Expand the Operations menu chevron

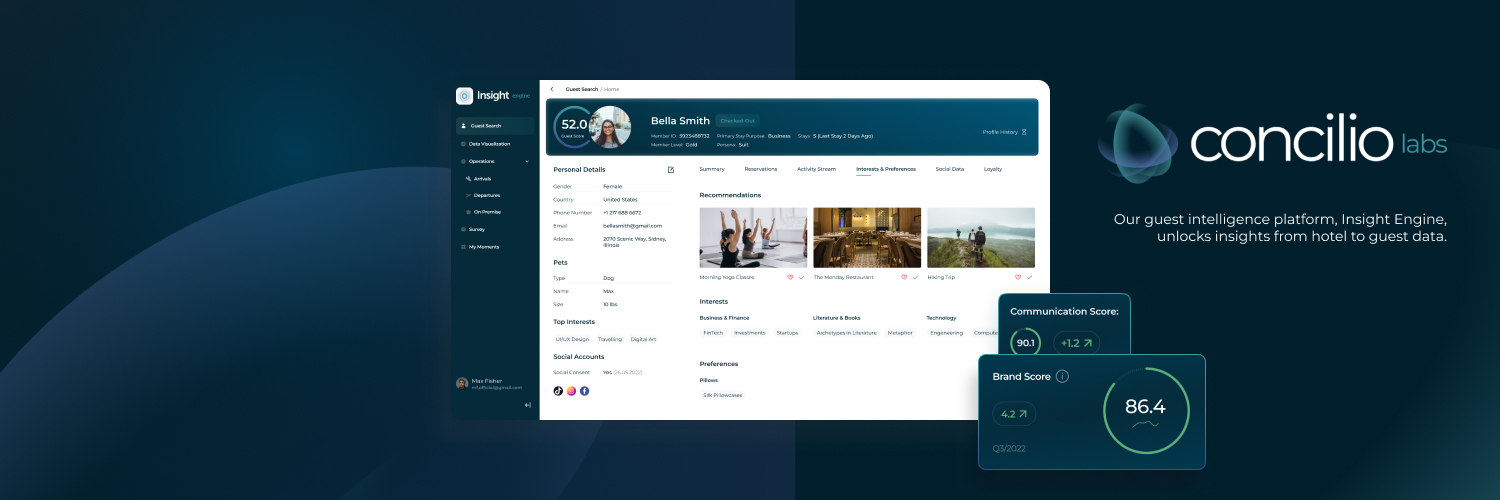click(527, 161)
